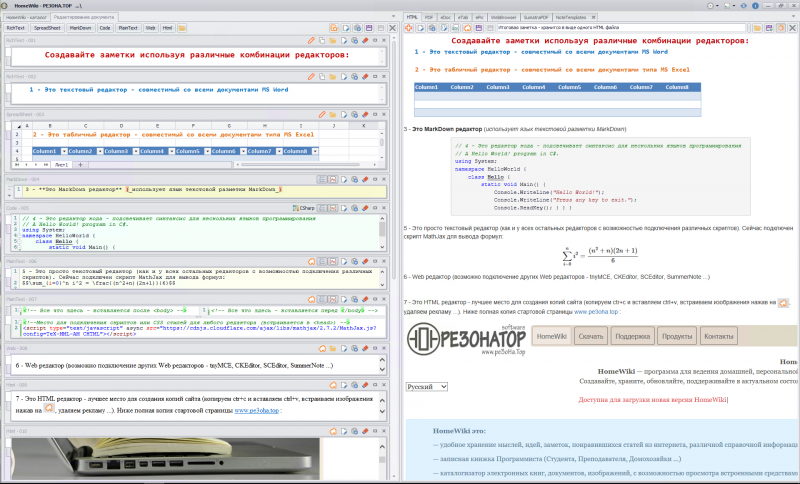The width and height of the screenshot is (800, 484).
Task: Click the Web add-editor button
Action: (x=151, y=28)
